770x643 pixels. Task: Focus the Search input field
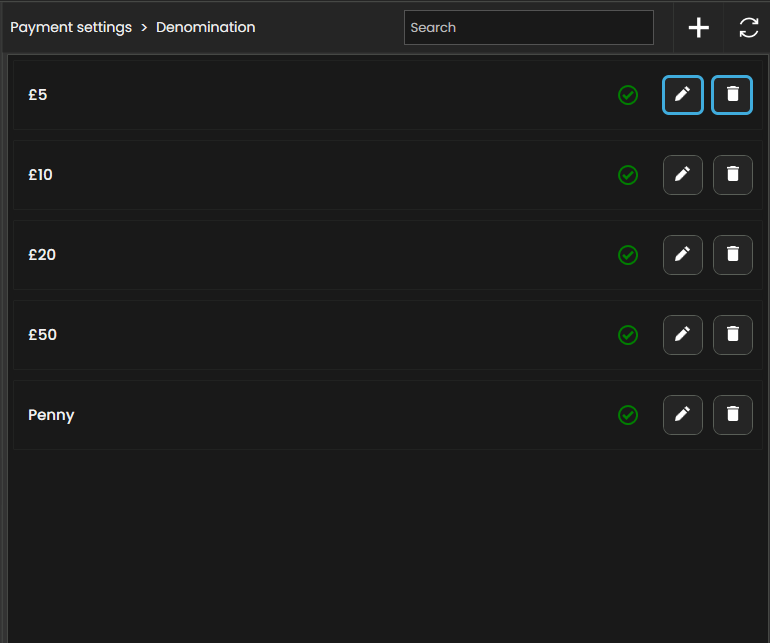tap(528, 28)
